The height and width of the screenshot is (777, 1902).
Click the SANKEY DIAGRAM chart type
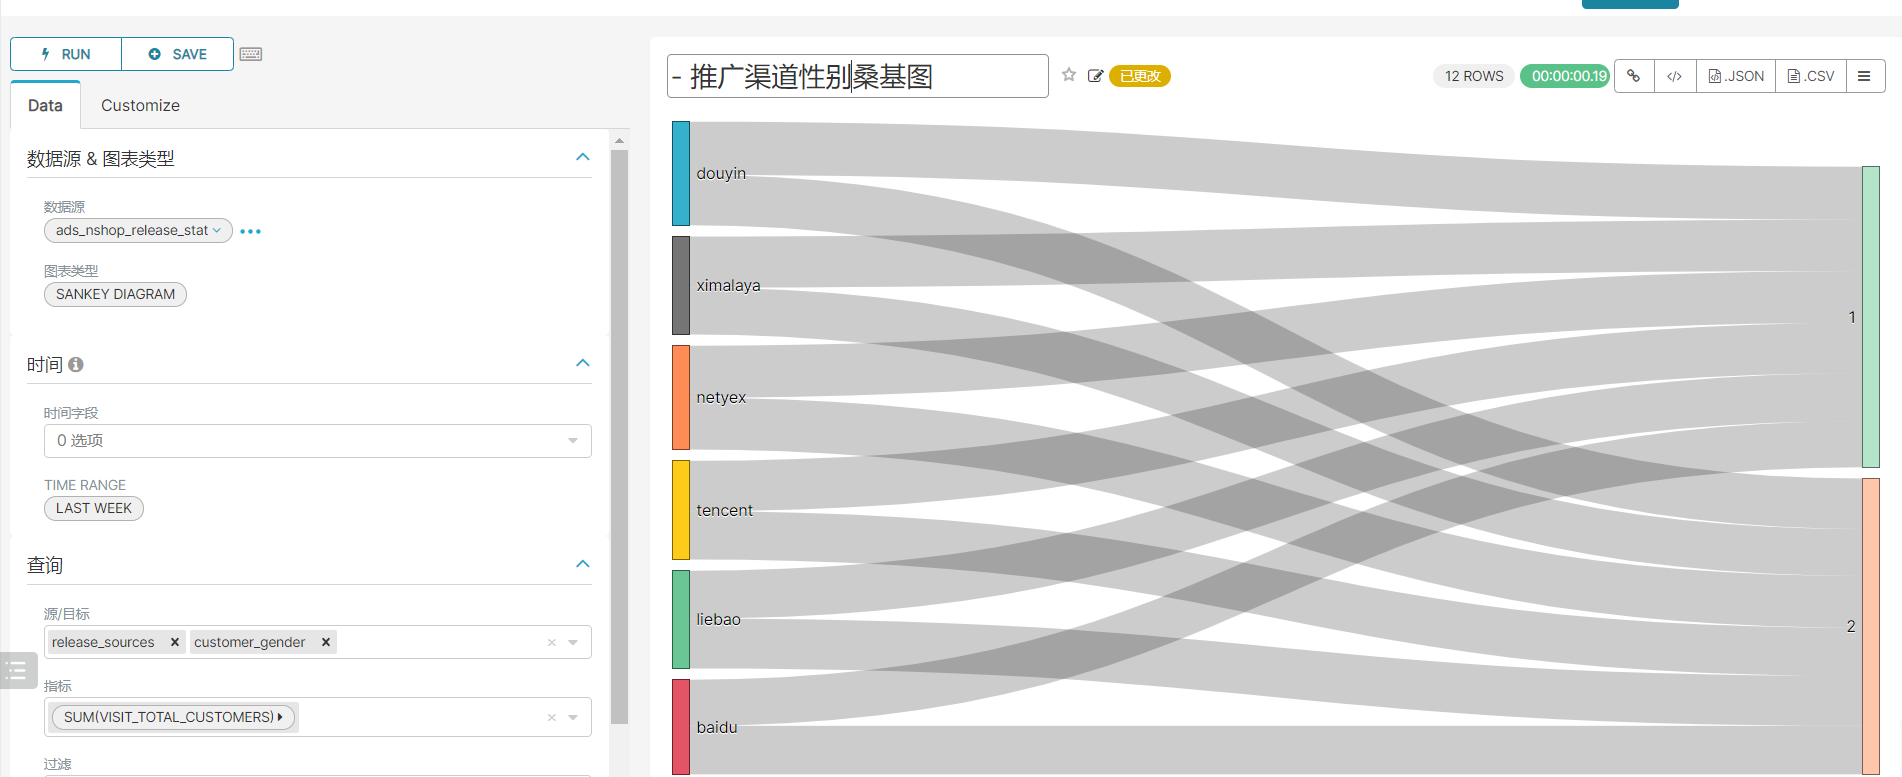(115, 294)
